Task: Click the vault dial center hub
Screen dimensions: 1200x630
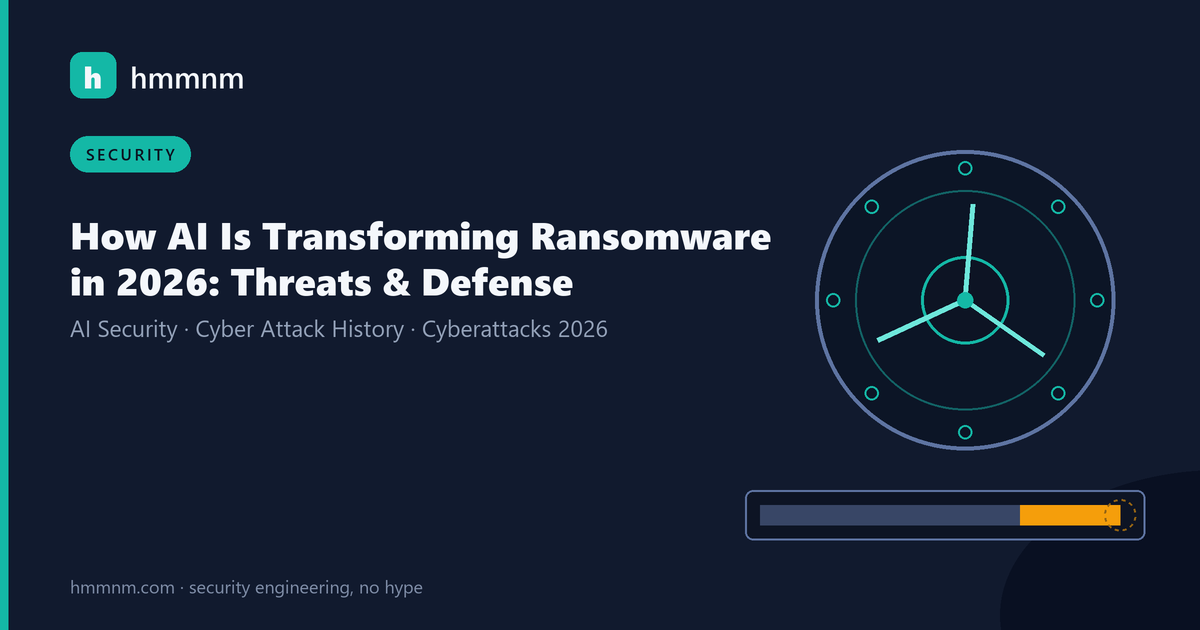Action: pos(965,301)
